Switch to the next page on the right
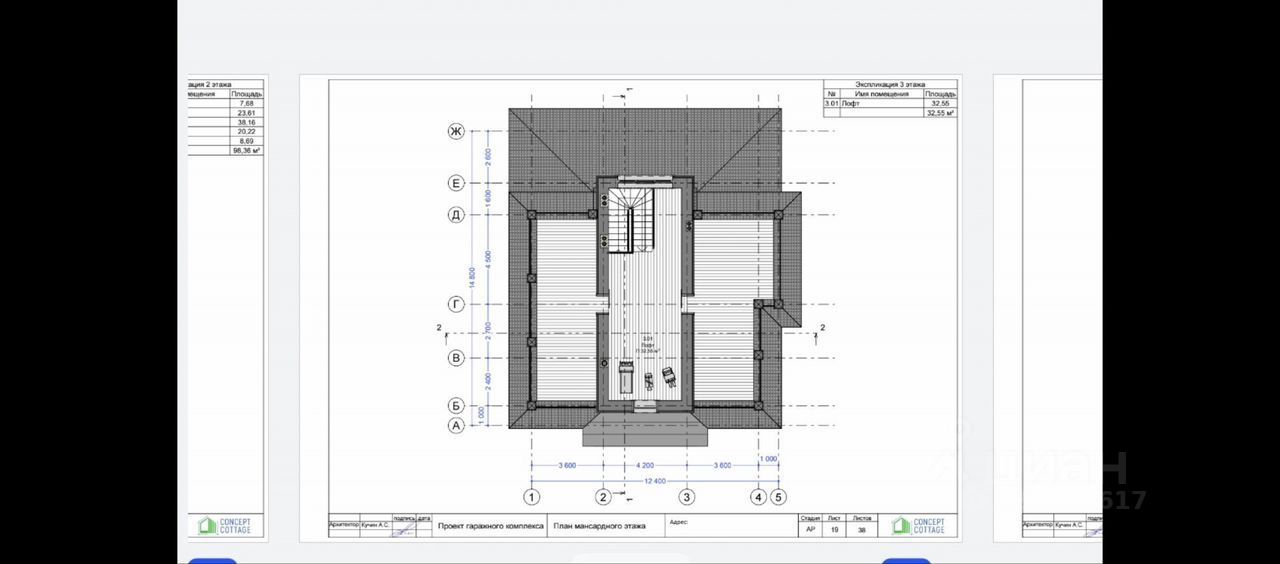This screenshot has width=1280, height=564. (x=1048, y=308)
